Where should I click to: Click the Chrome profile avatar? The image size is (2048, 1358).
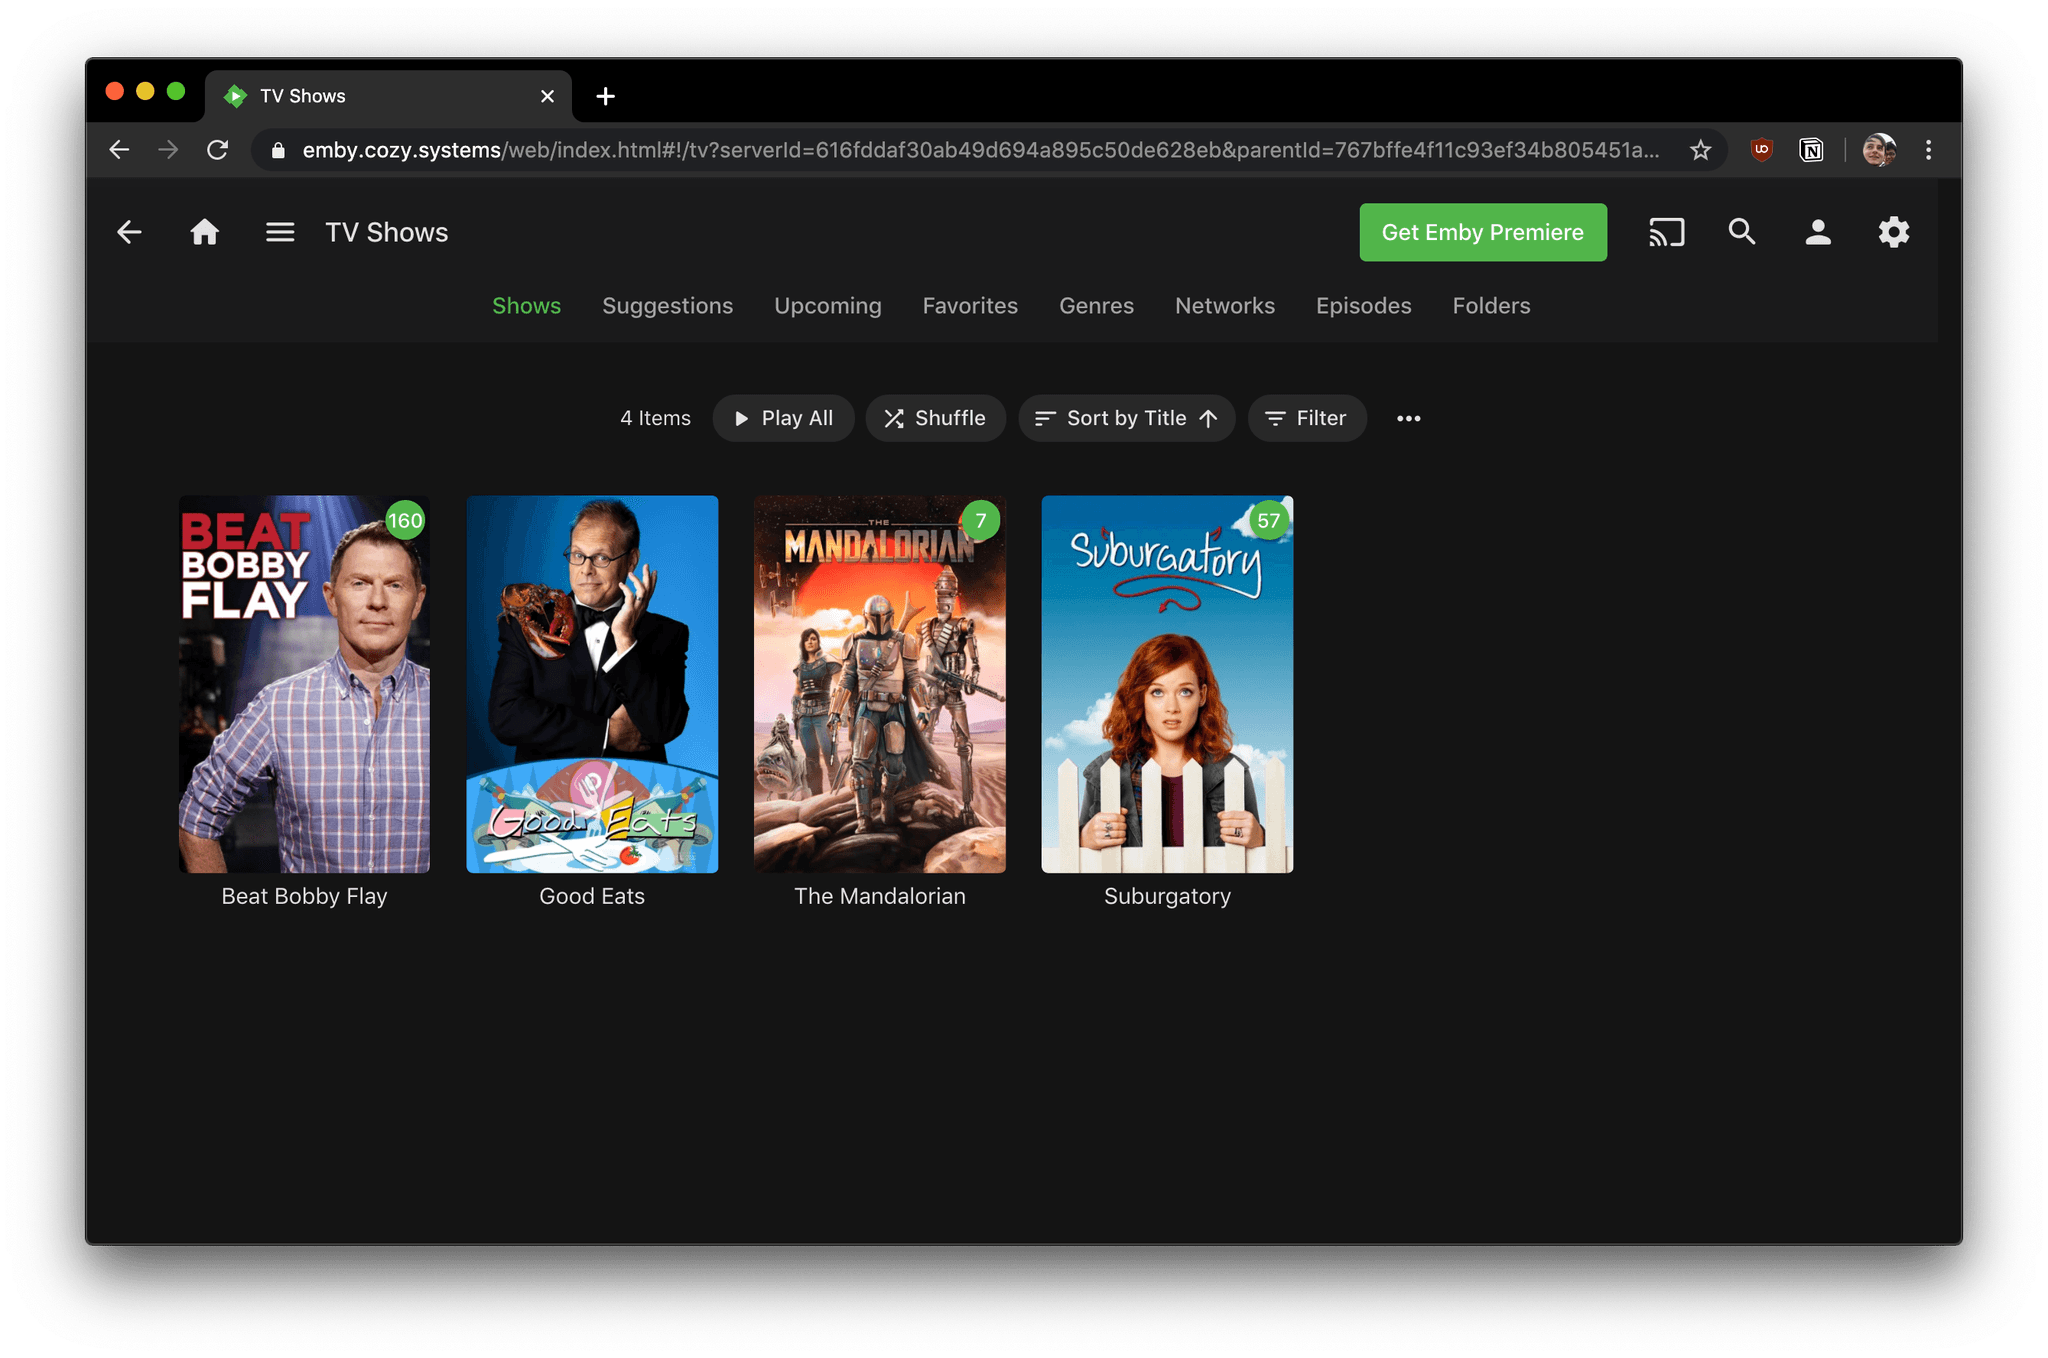coord(1879,150)
